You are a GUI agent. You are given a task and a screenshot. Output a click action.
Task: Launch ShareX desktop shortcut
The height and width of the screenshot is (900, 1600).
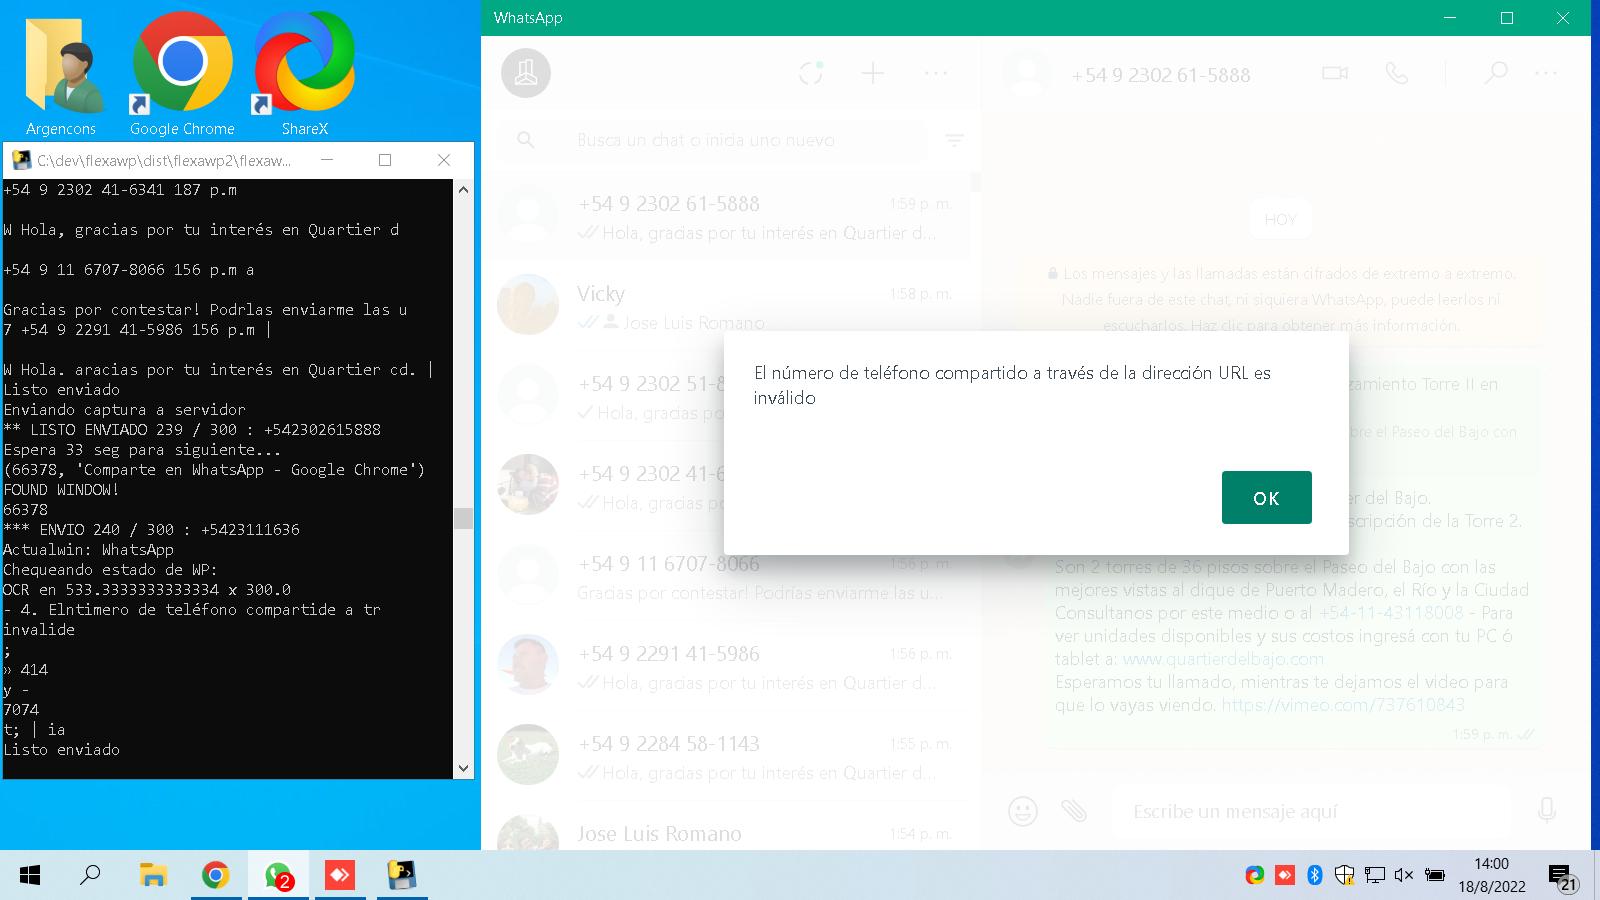pyautogui.click(x=304, y=74)
